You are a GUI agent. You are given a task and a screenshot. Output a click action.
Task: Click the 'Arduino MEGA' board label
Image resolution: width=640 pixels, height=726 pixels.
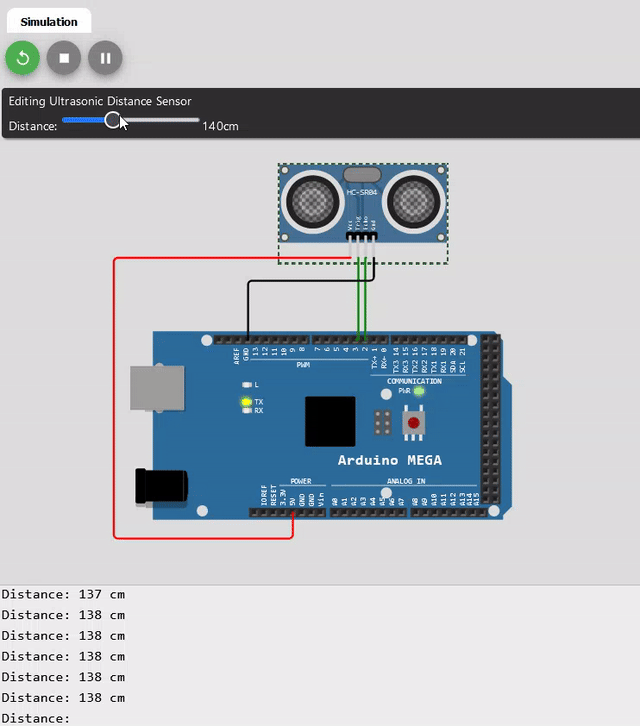[389, 460]
